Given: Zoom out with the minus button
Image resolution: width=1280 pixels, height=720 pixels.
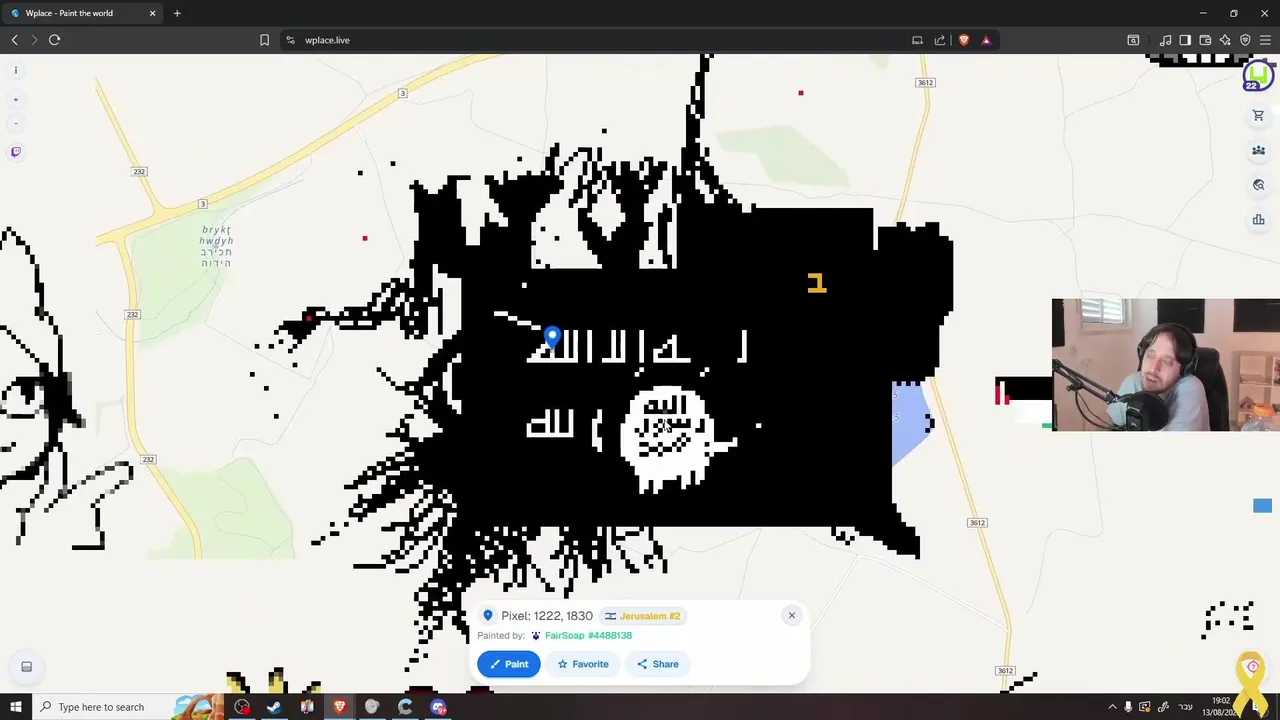Looking at the screenshot, I should point(15,123).
